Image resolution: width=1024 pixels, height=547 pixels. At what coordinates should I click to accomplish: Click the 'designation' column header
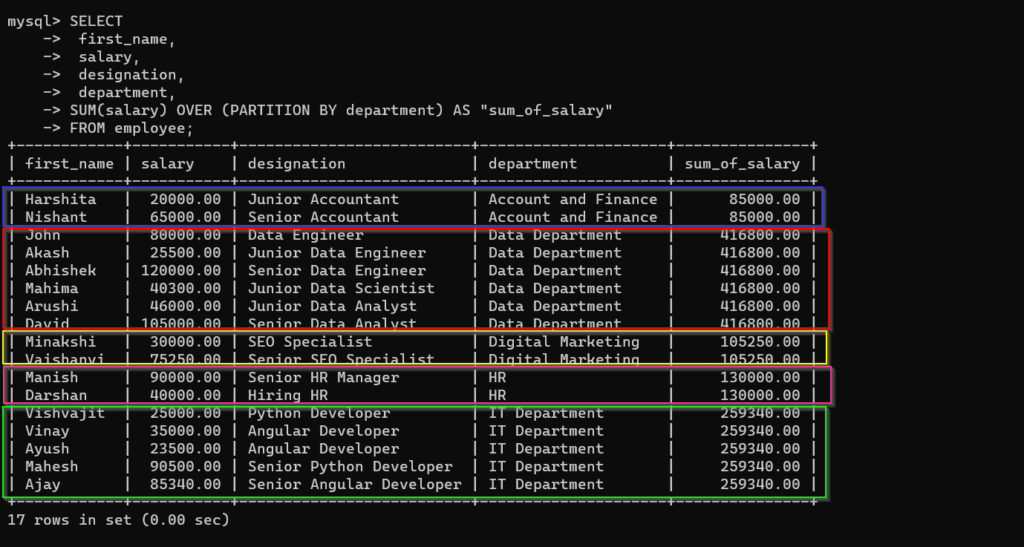(x=296, y=164)
